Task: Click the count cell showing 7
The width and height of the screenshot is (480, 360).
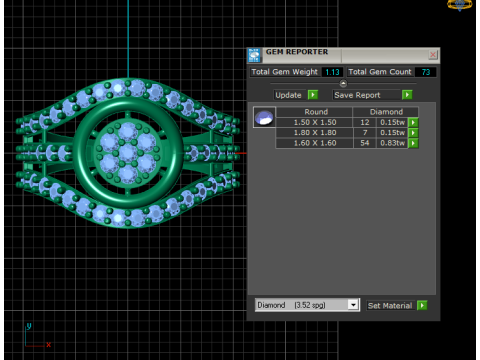Action: point(364,133)
